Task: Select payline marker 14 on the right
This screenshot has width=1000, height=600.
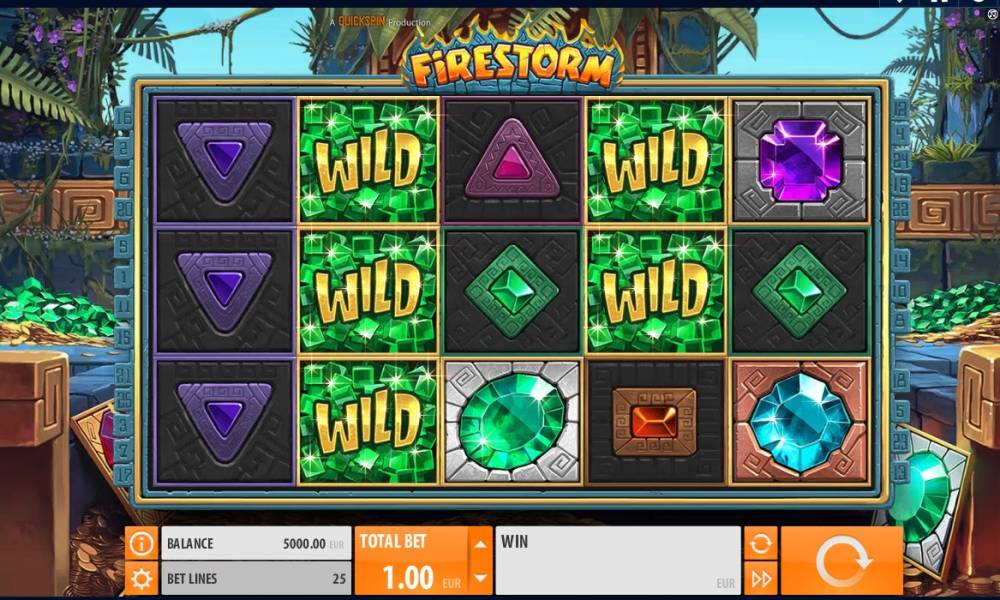Action: pyautogui.click(x=900, y=260)
